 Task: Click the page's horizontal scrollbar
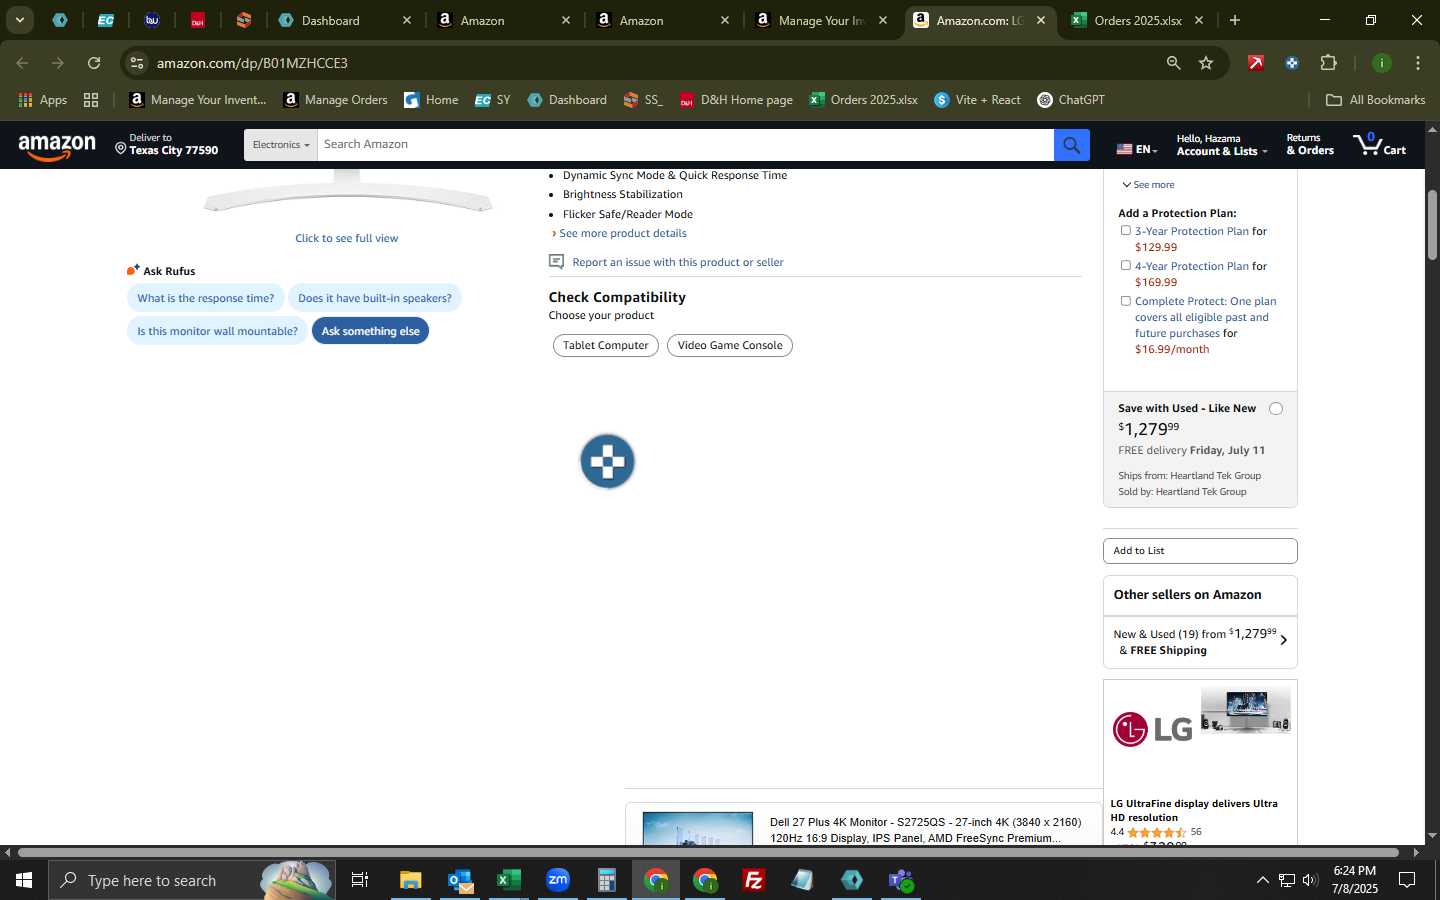[708, 853]
